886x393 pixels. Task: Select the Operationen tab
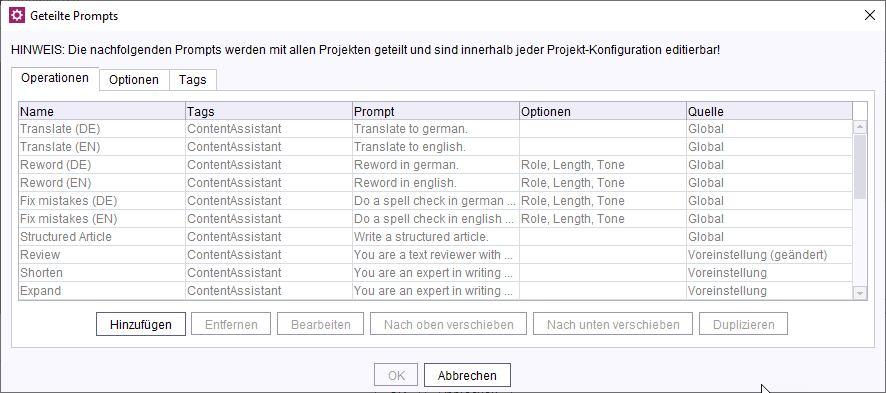pyautogui.click(x=55, y=78)
